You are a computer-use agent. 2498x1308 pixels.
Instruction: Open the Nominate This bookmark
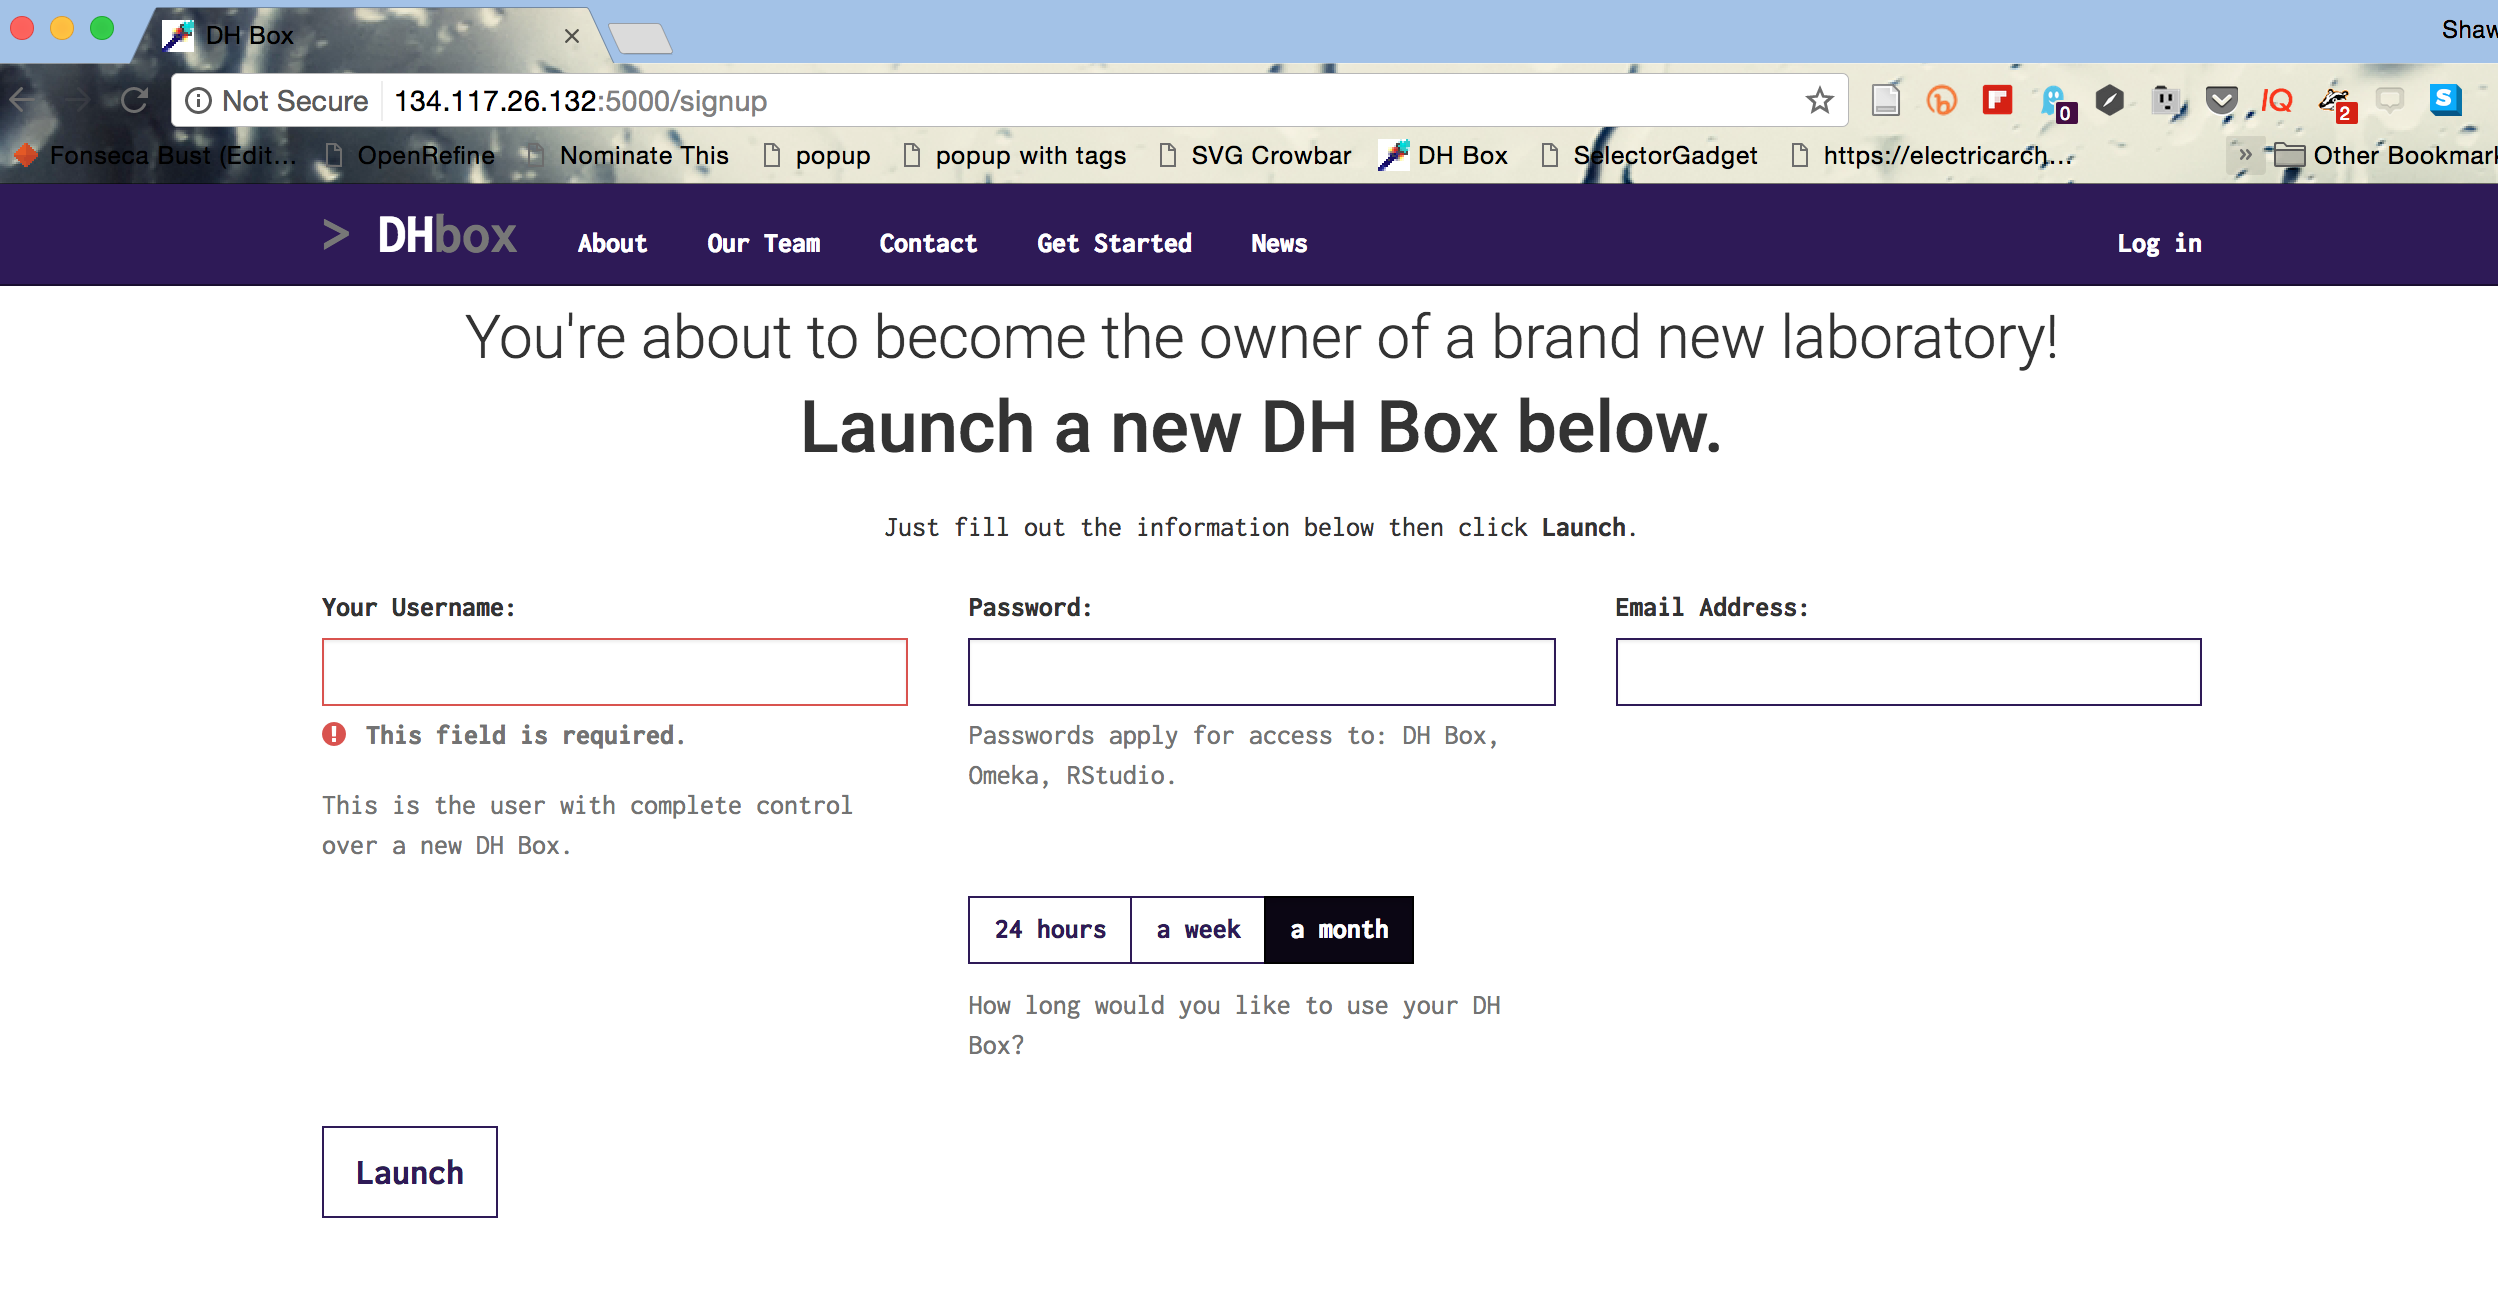pyautogui.click(x=627, y=155)
